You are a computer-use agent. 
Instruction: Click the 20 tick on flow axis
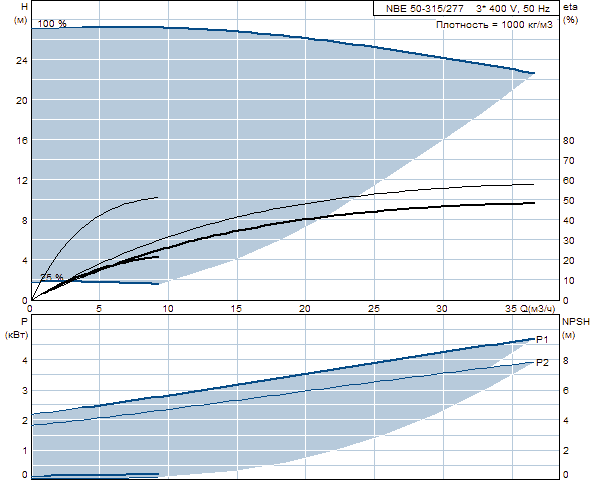(x=305, y=309)
